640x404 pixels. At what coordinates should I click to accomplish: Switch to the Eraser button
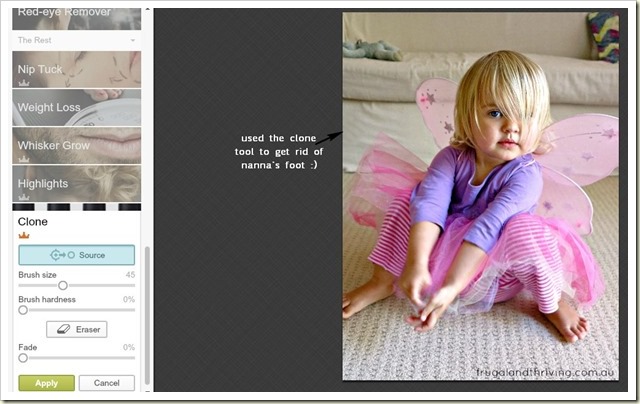coord(77,329)
